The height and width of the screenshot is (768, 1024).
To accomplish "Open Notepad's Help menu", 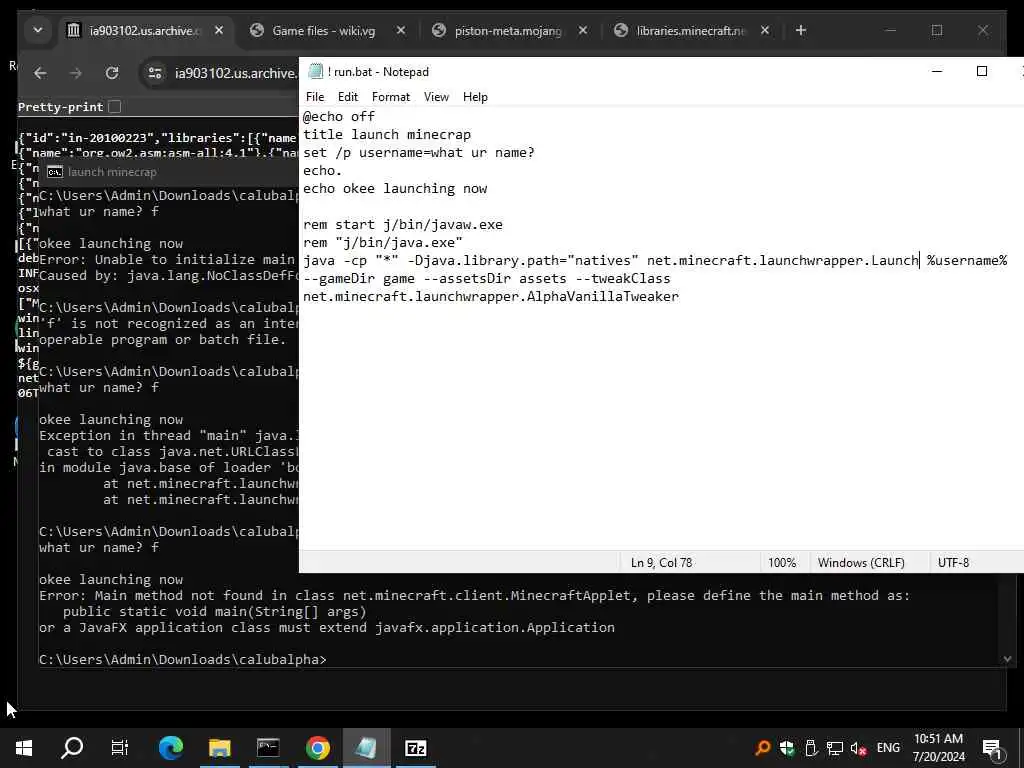I will (x=475, y=97).
